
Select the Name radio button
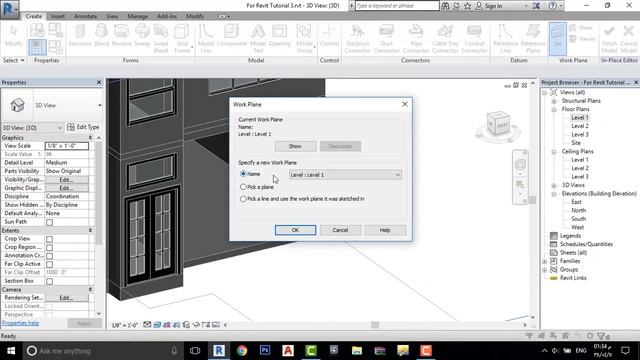pos(243,174)
